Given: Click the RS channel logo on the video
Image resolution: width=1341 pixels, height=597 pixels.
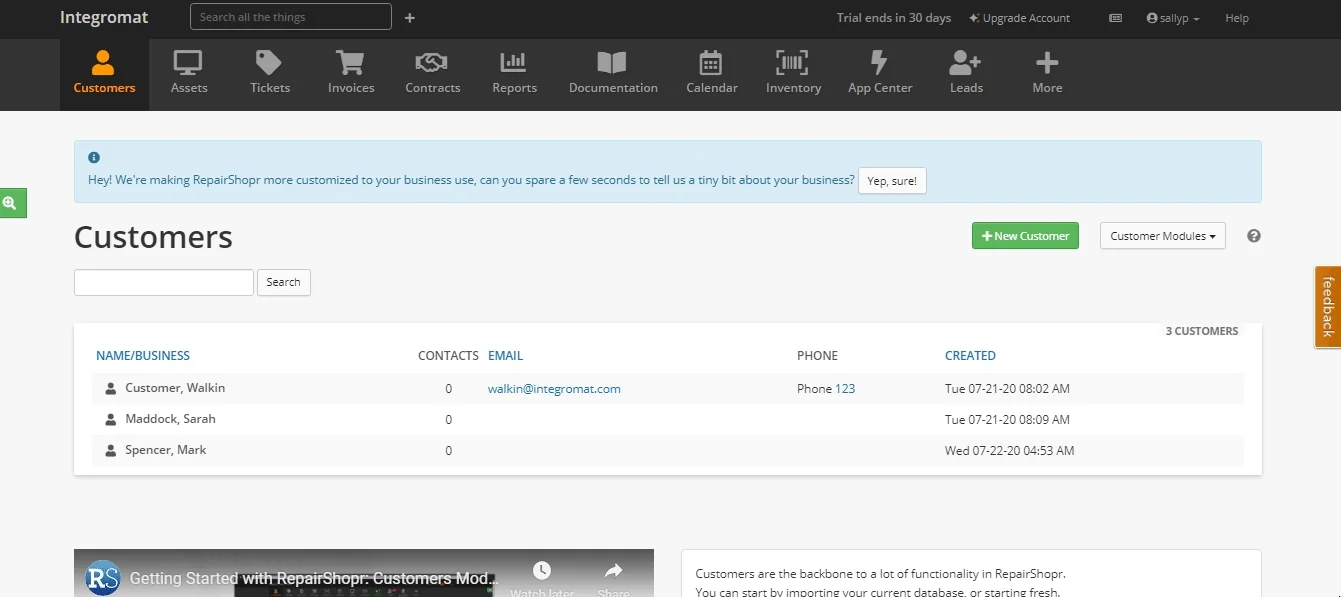Looking at the screenshot, I should coord(104,578).
